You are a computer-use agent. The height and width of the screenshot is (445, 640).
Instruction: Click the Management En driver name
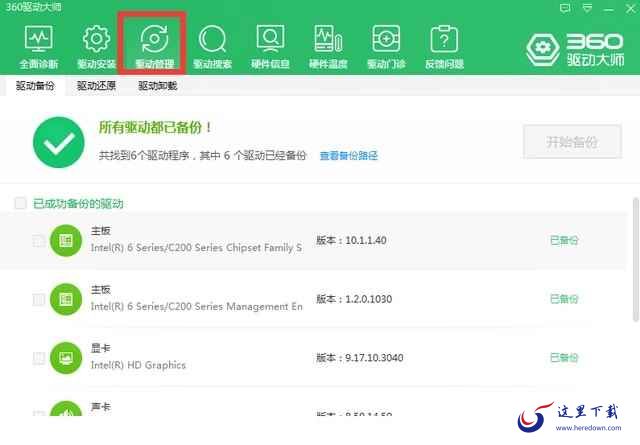(196, 307)
